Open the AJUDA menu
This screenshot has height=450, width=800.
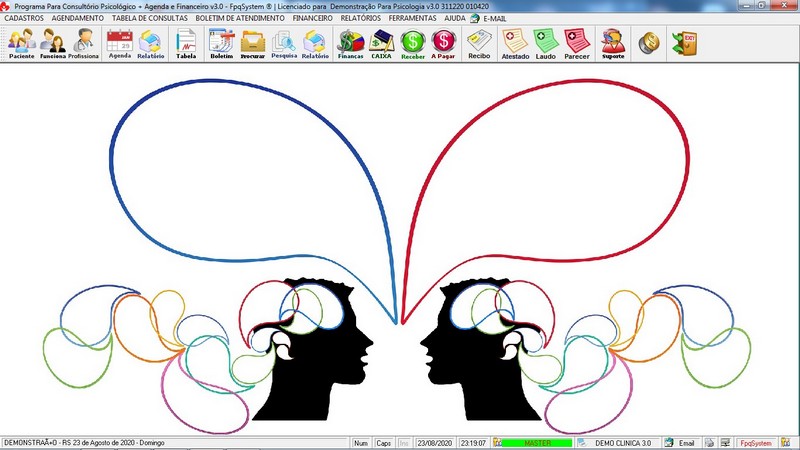455,18
